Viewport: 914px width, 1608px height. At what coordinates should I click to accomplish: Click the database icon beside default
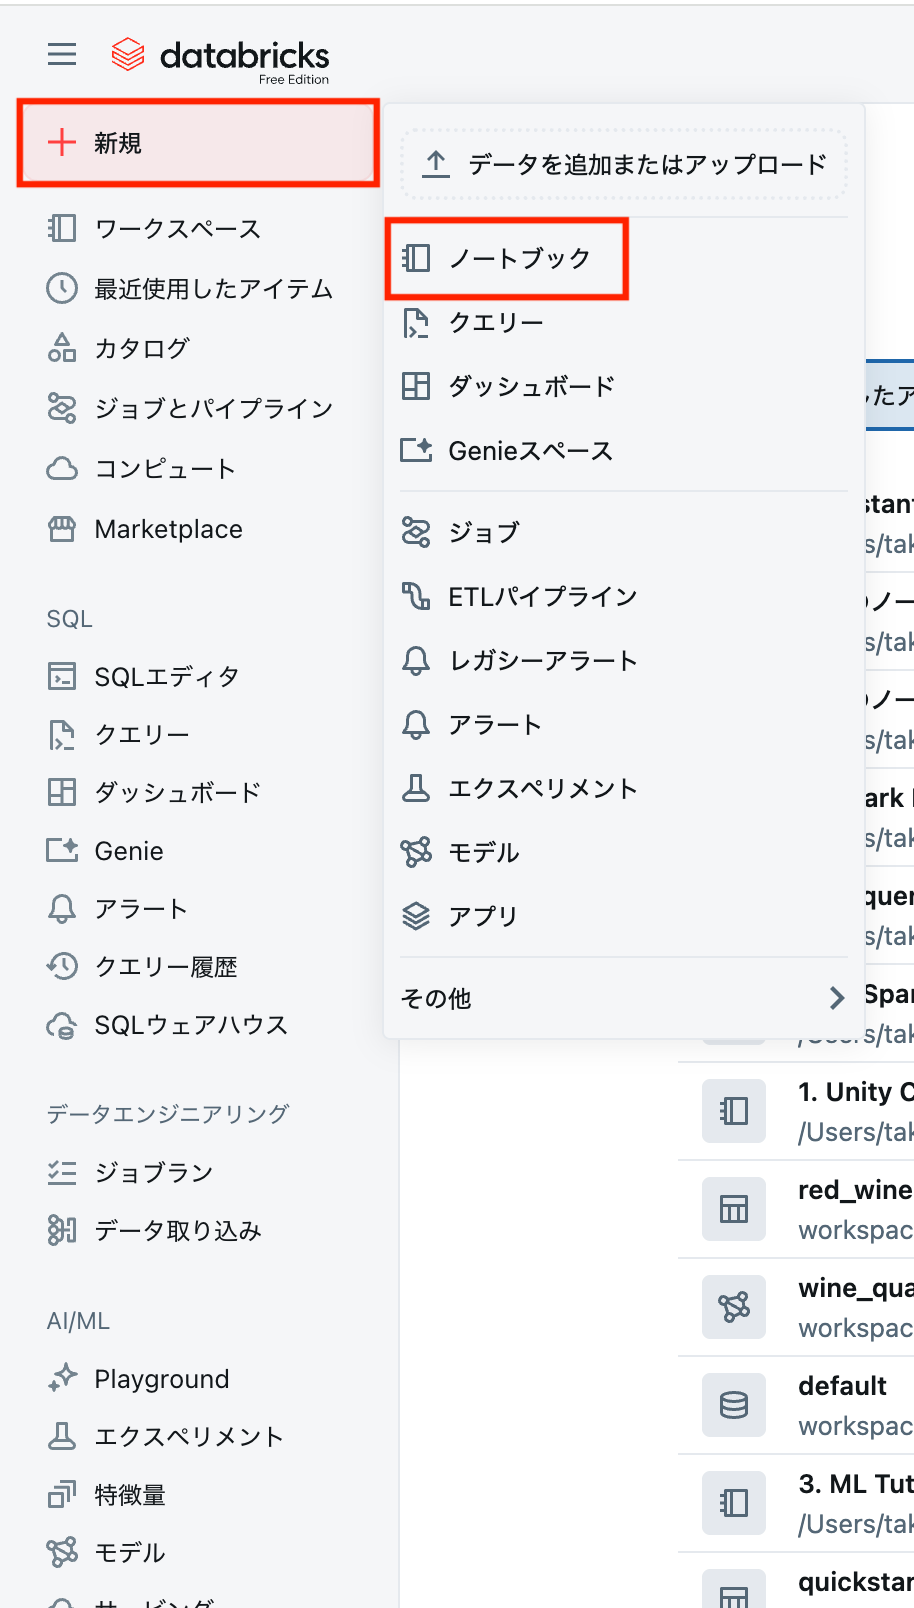(x=734, y=1405)
